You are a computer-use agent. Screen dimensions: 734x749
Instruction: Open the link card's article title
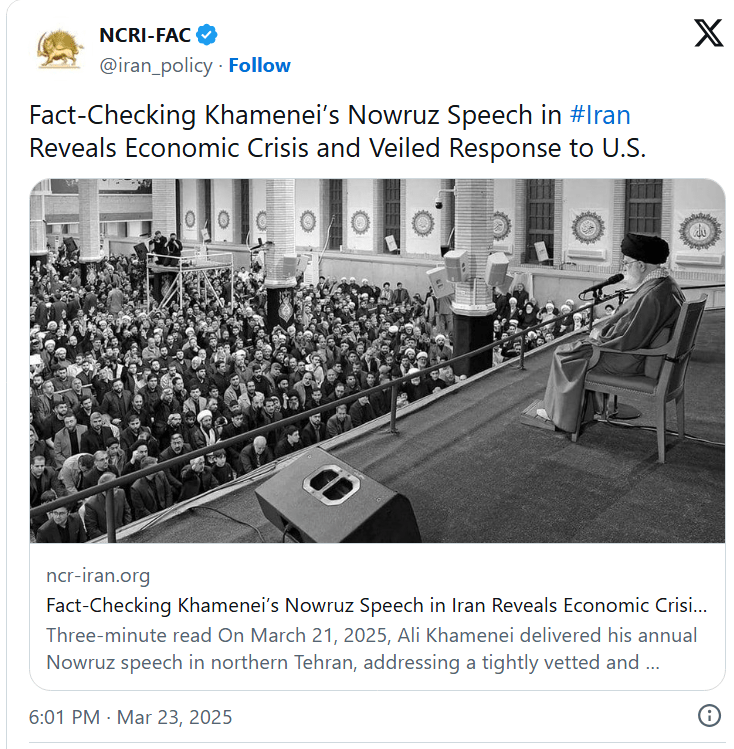(x=376, y=605)
